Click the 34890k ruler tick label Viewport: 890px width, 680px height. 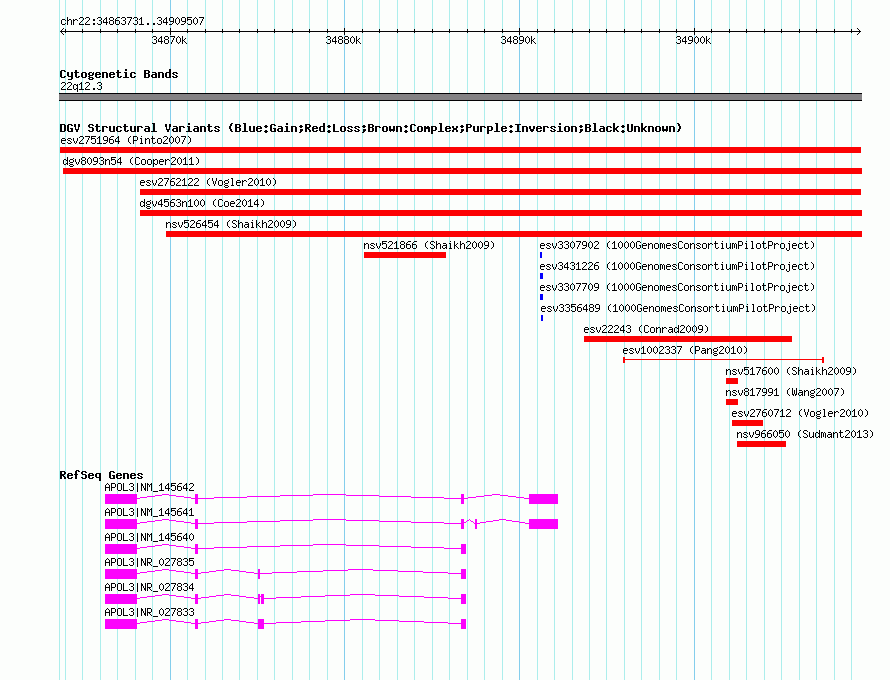click(x=518, y=40)
